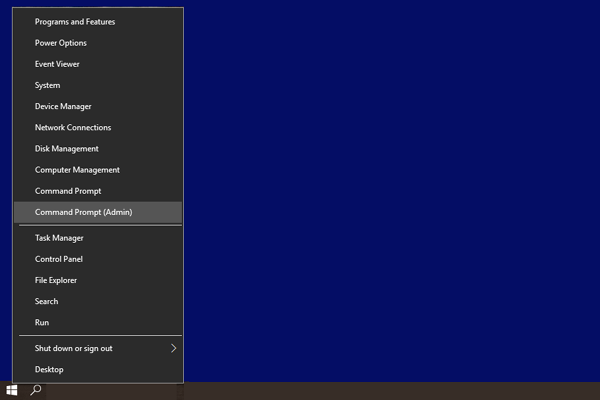Run Command Prompt (Admin)

(x=98, y=212)
